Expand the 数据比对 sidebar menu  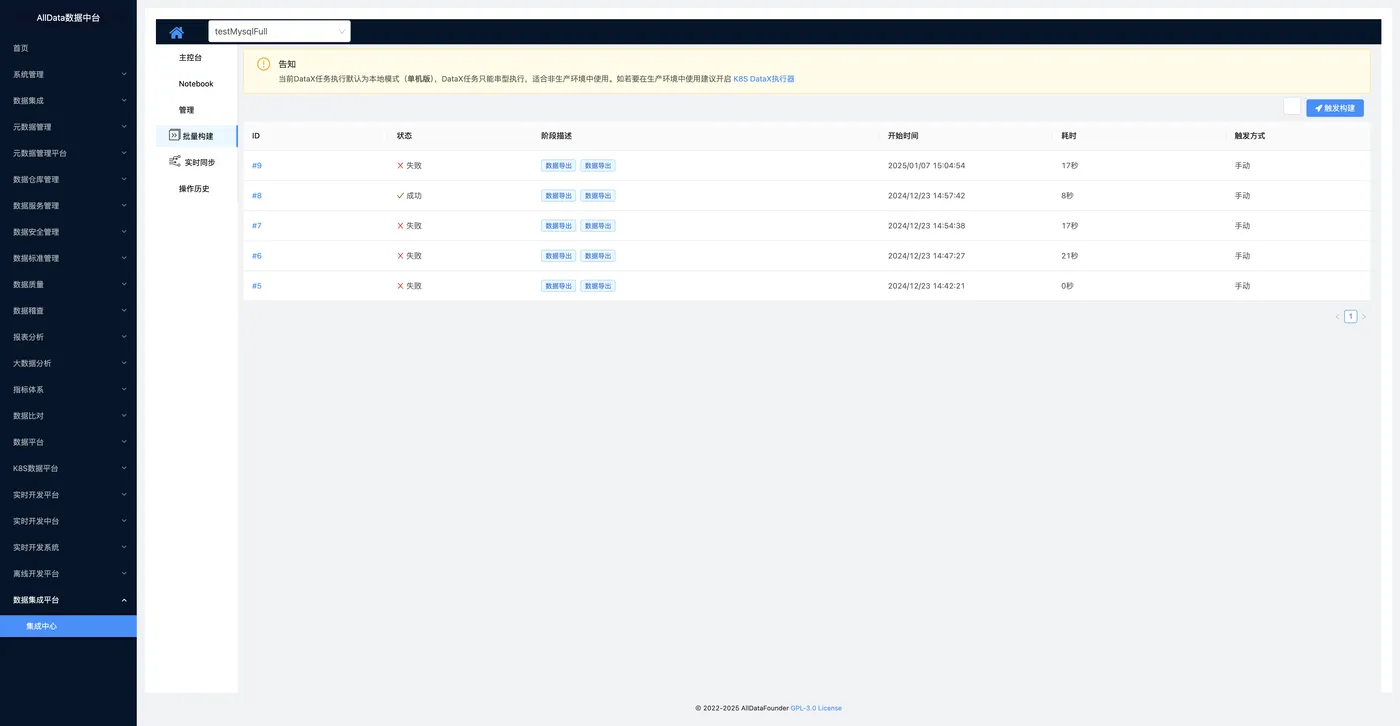click(68, 416)
